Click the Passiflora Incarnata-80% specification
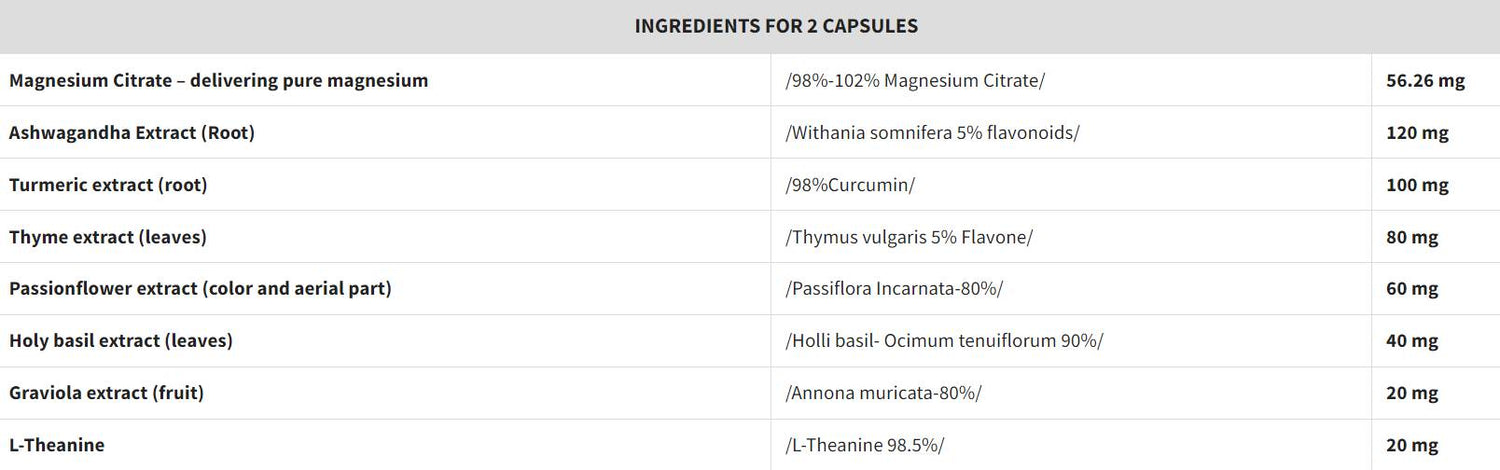This screenshot has width=1500, height=470. (x=895, y=289)
